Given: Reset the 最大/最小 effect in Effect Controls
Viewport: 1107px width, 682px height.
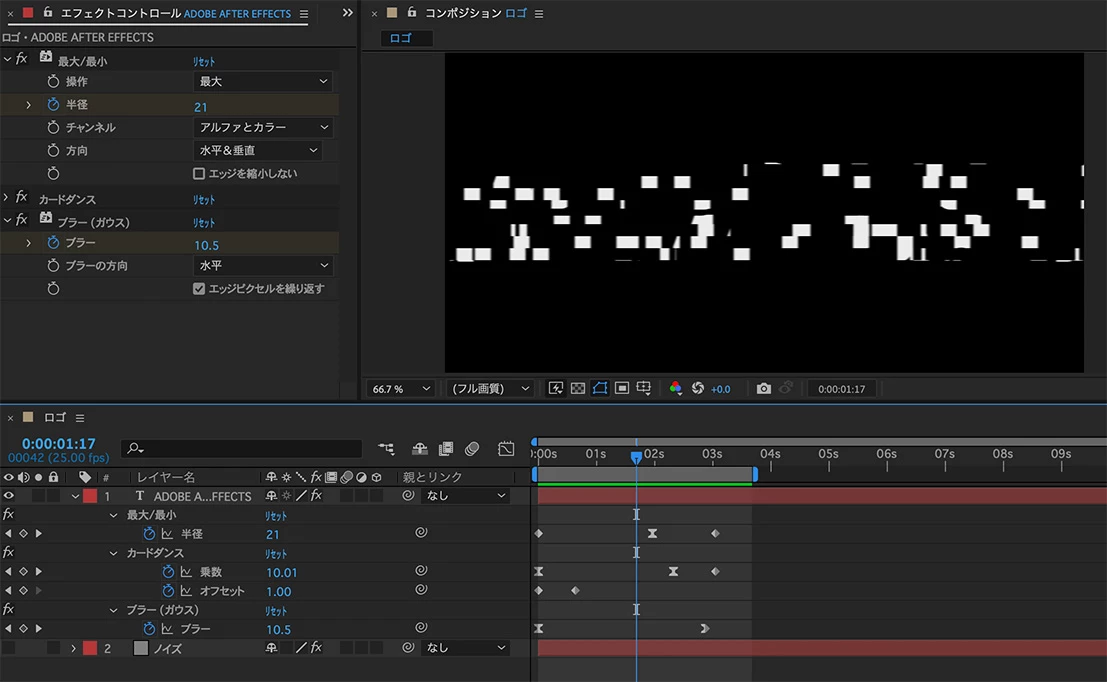Looking at the screenshot, I should (x=204, y=61).
